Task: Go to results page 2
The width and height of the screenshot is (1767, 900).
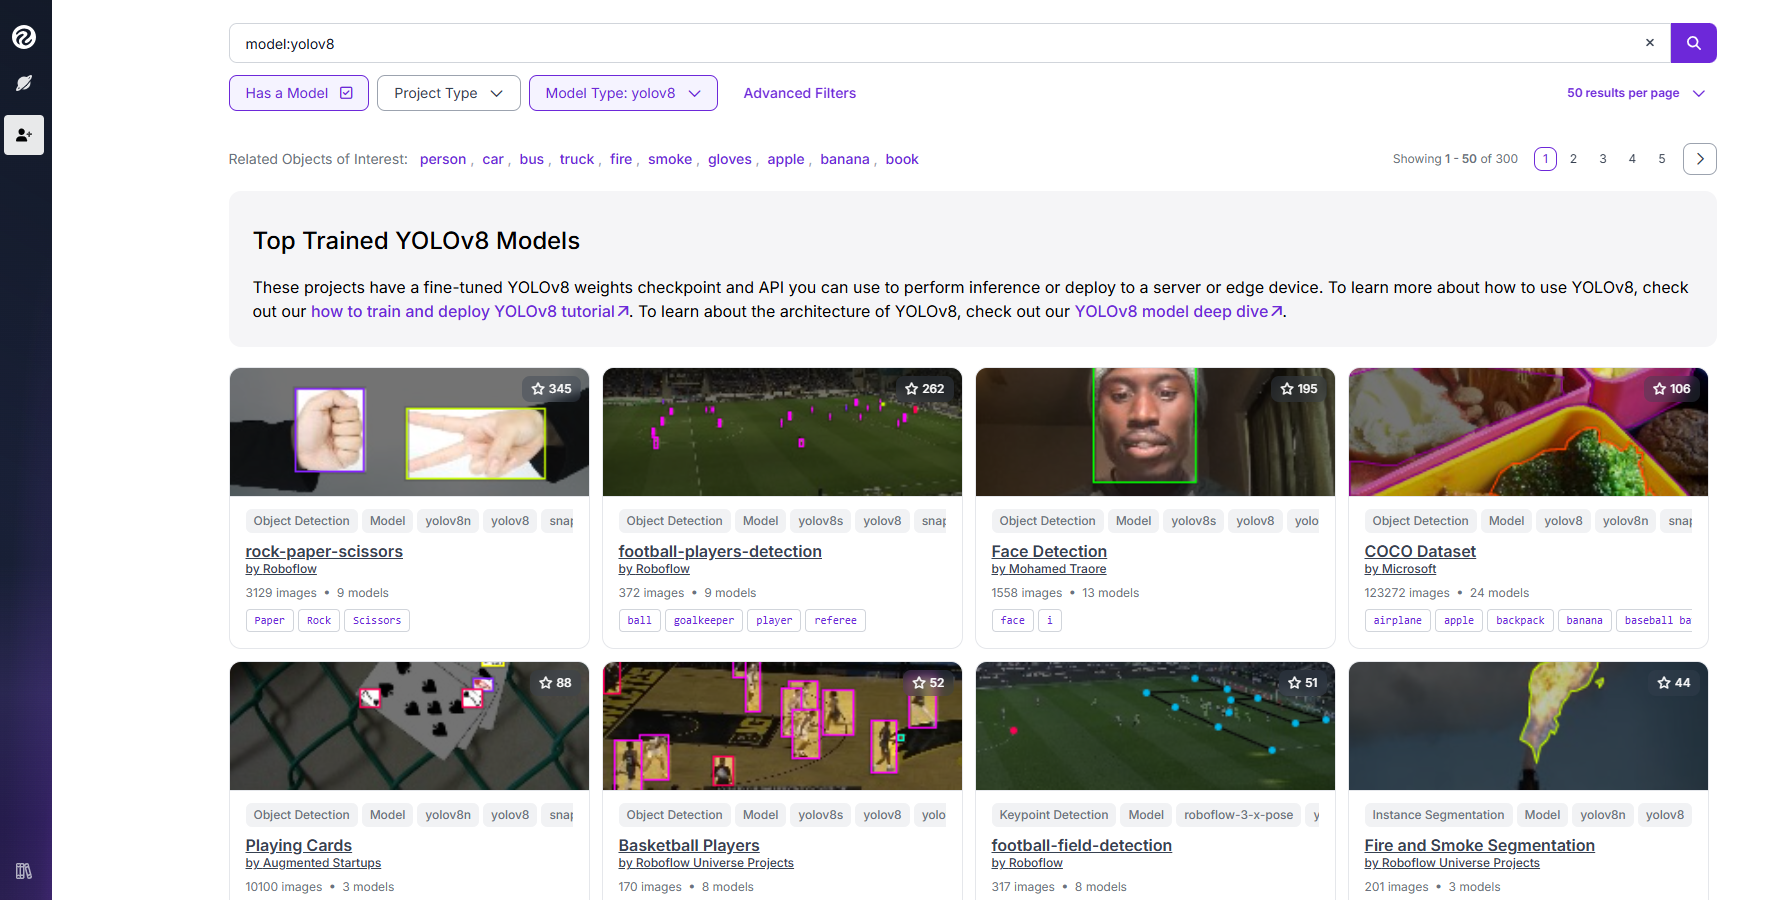Action: [x=1573, y=159]
